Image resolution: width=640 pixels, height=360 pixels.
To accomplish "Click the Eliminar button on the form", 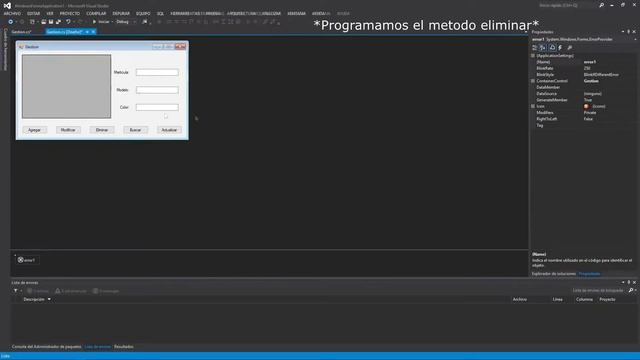I will [102, 130].
